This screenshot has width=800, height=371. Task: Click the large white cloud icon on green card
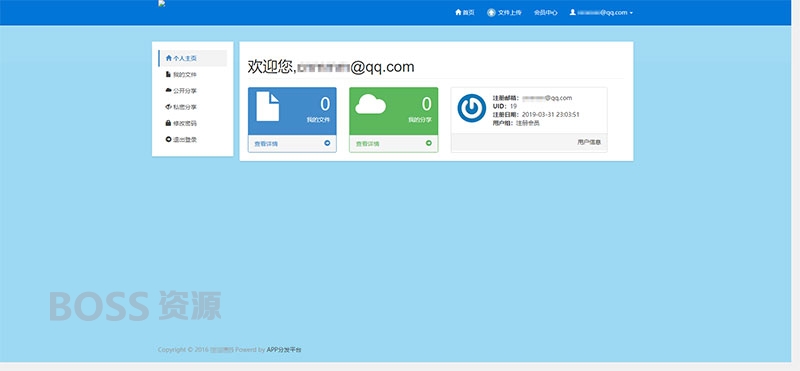pos(370,104)
